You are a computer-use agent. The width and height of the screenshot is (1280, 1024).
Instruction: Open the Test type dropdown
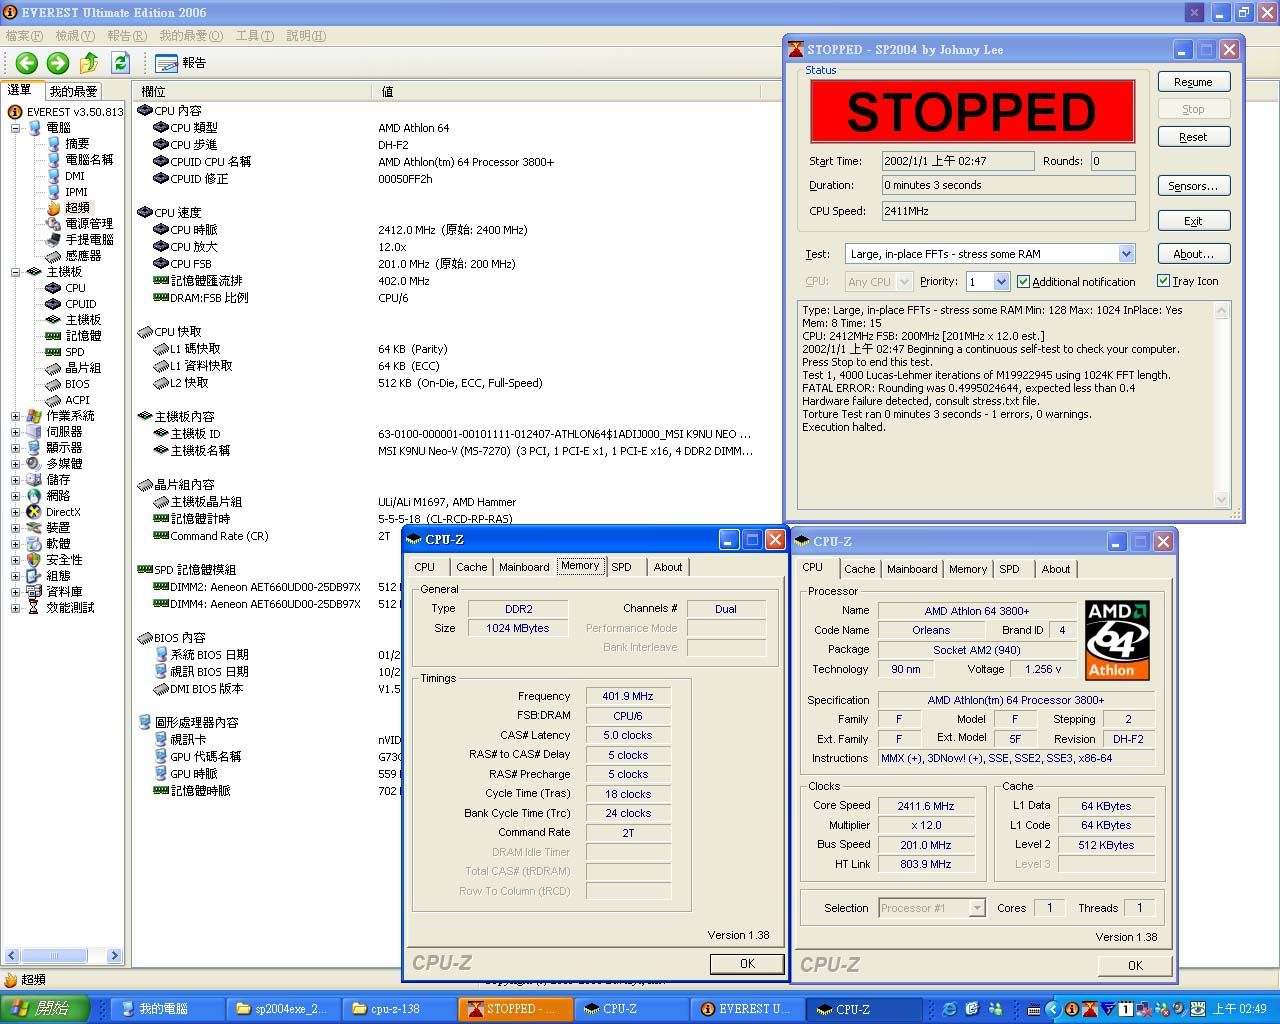point(1126,254)
